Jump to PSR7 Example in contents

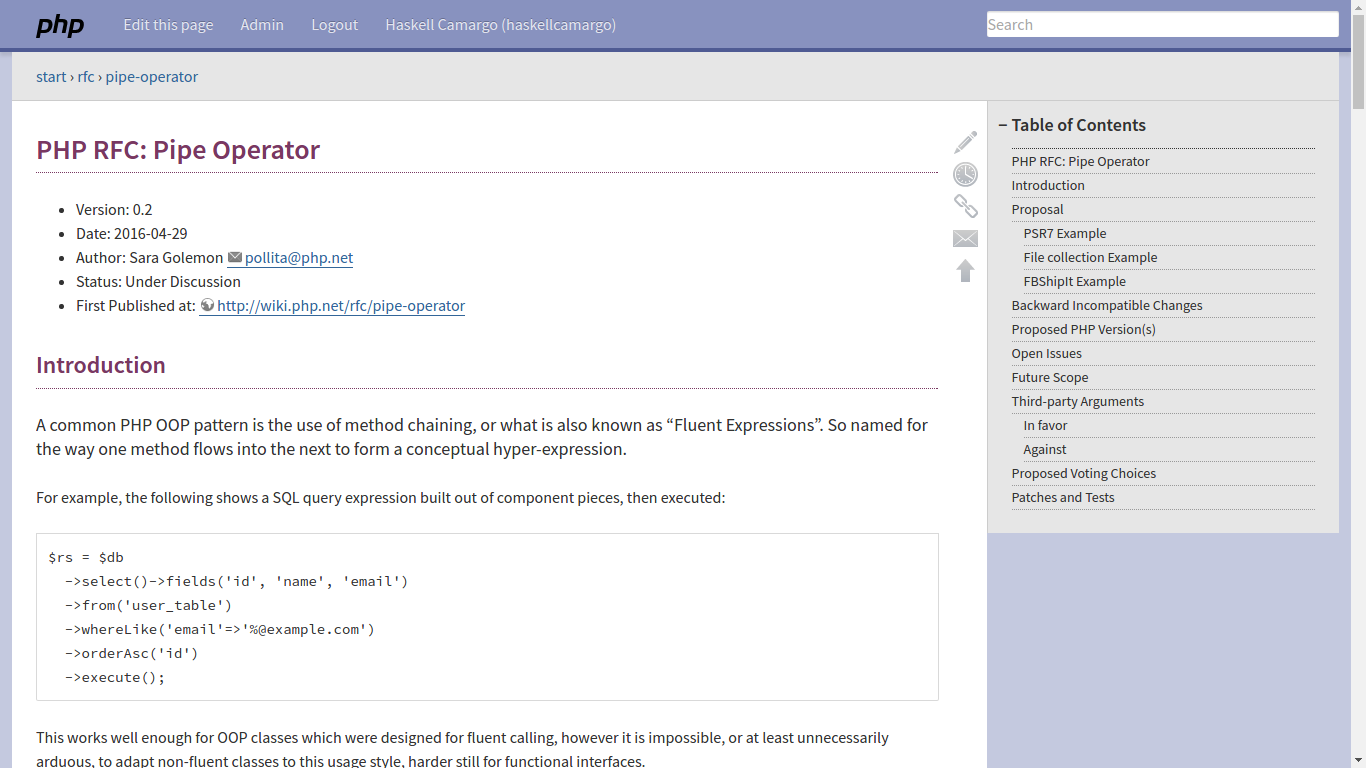pyautogui.click(x=1065, y=233)
